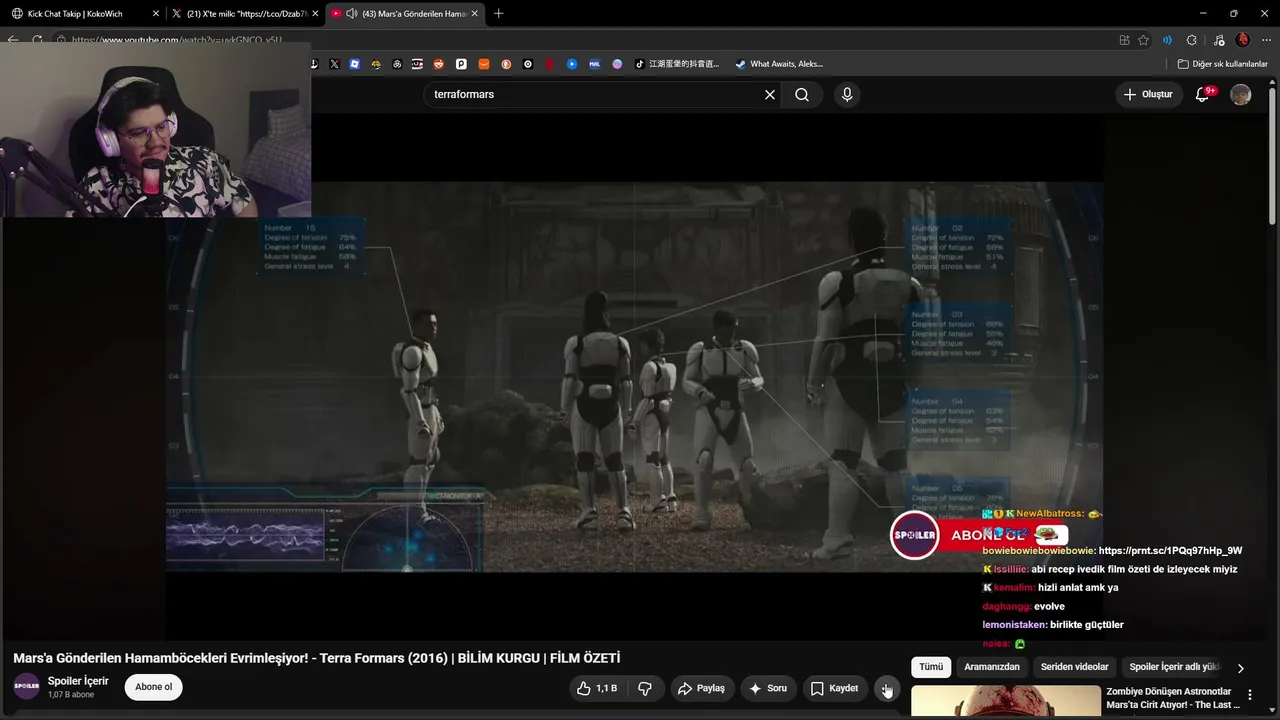Close the X'te millc tab
The image size is (1280, 720).
click(315, 14)
